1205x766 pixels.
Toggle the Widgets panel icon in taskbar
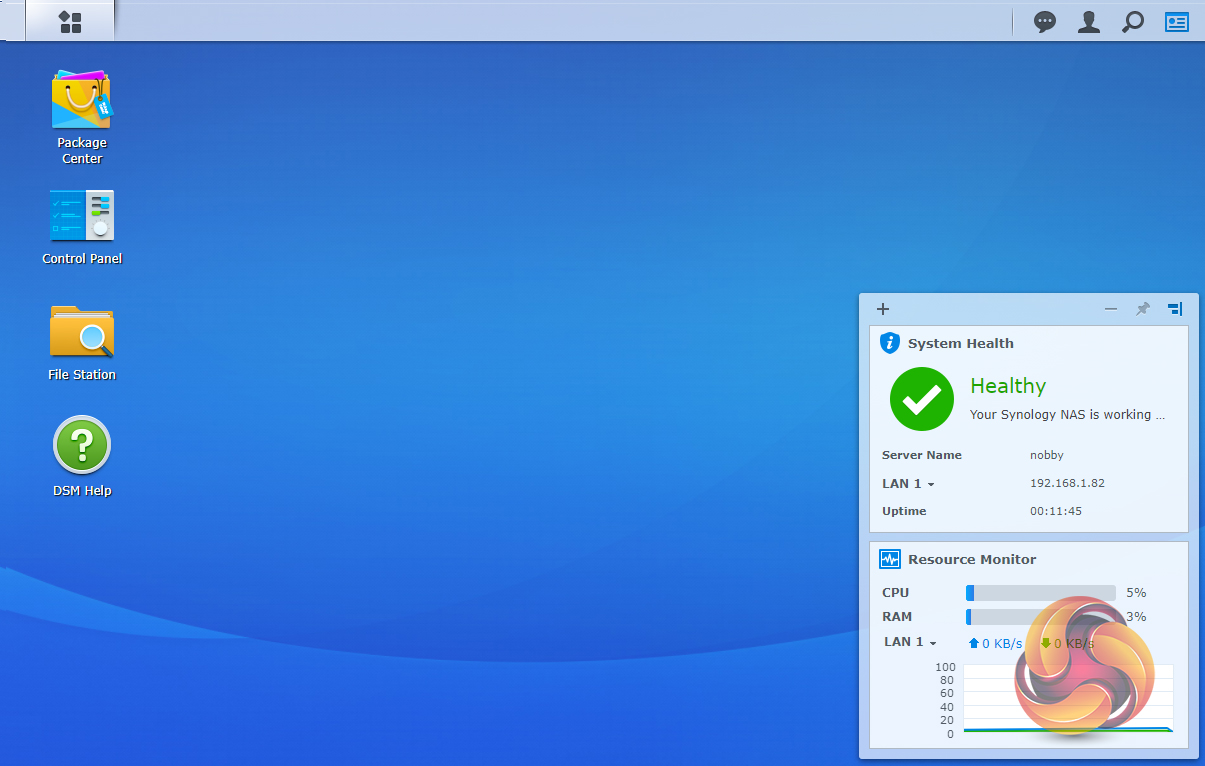1177,21
